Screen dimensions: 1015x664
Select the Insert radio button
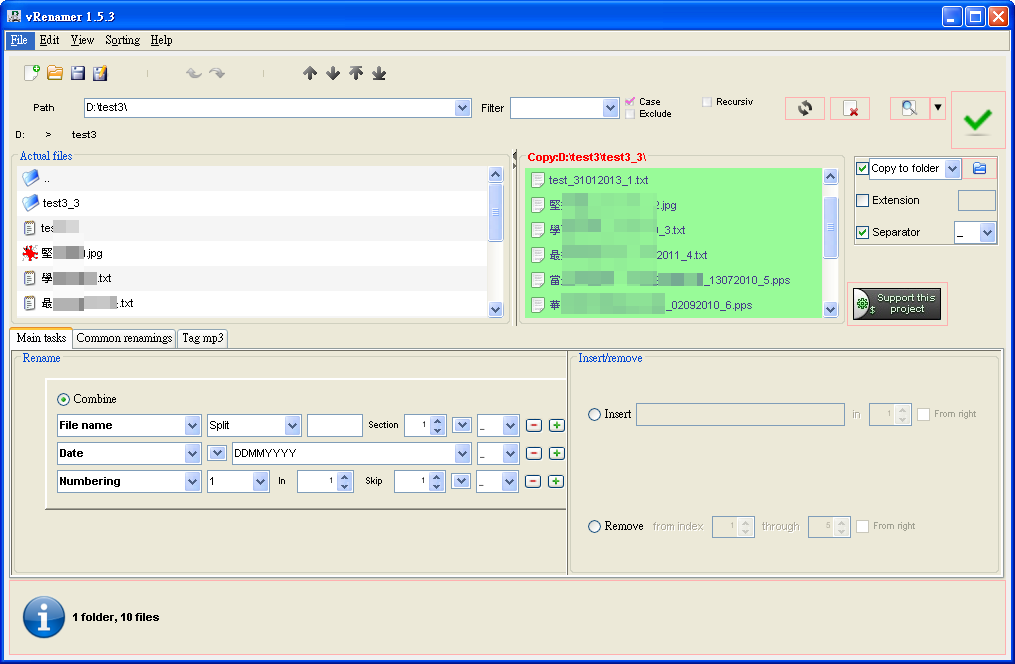[594, 414]
